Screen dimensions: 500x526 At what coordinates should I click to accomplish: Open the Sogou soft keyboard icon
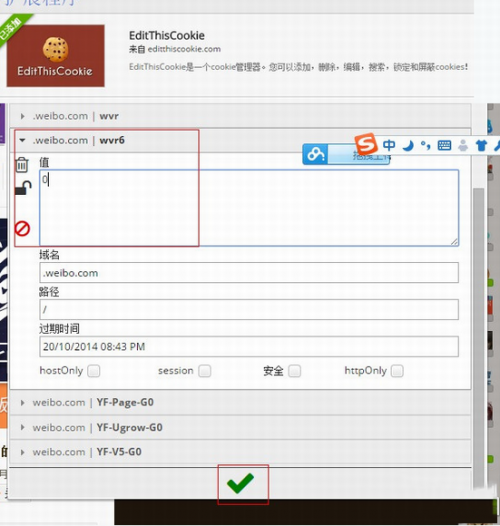[444, 145]
